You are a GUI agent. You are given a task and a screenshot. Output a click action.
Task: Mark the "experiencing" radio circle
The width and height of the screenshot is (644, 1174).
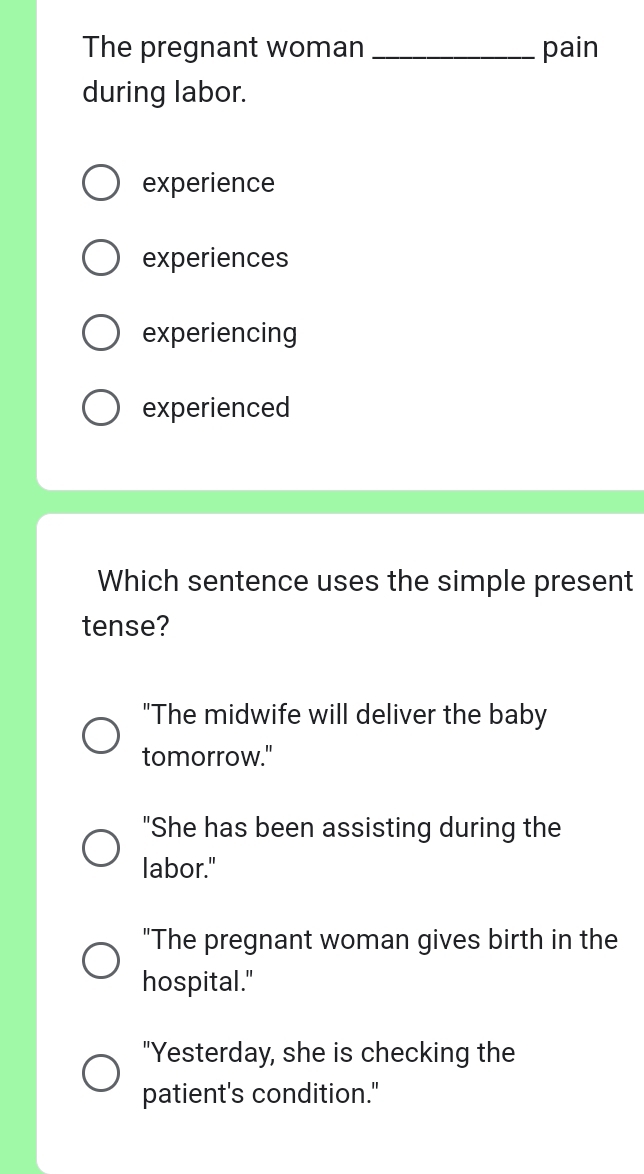coord(99,334)
